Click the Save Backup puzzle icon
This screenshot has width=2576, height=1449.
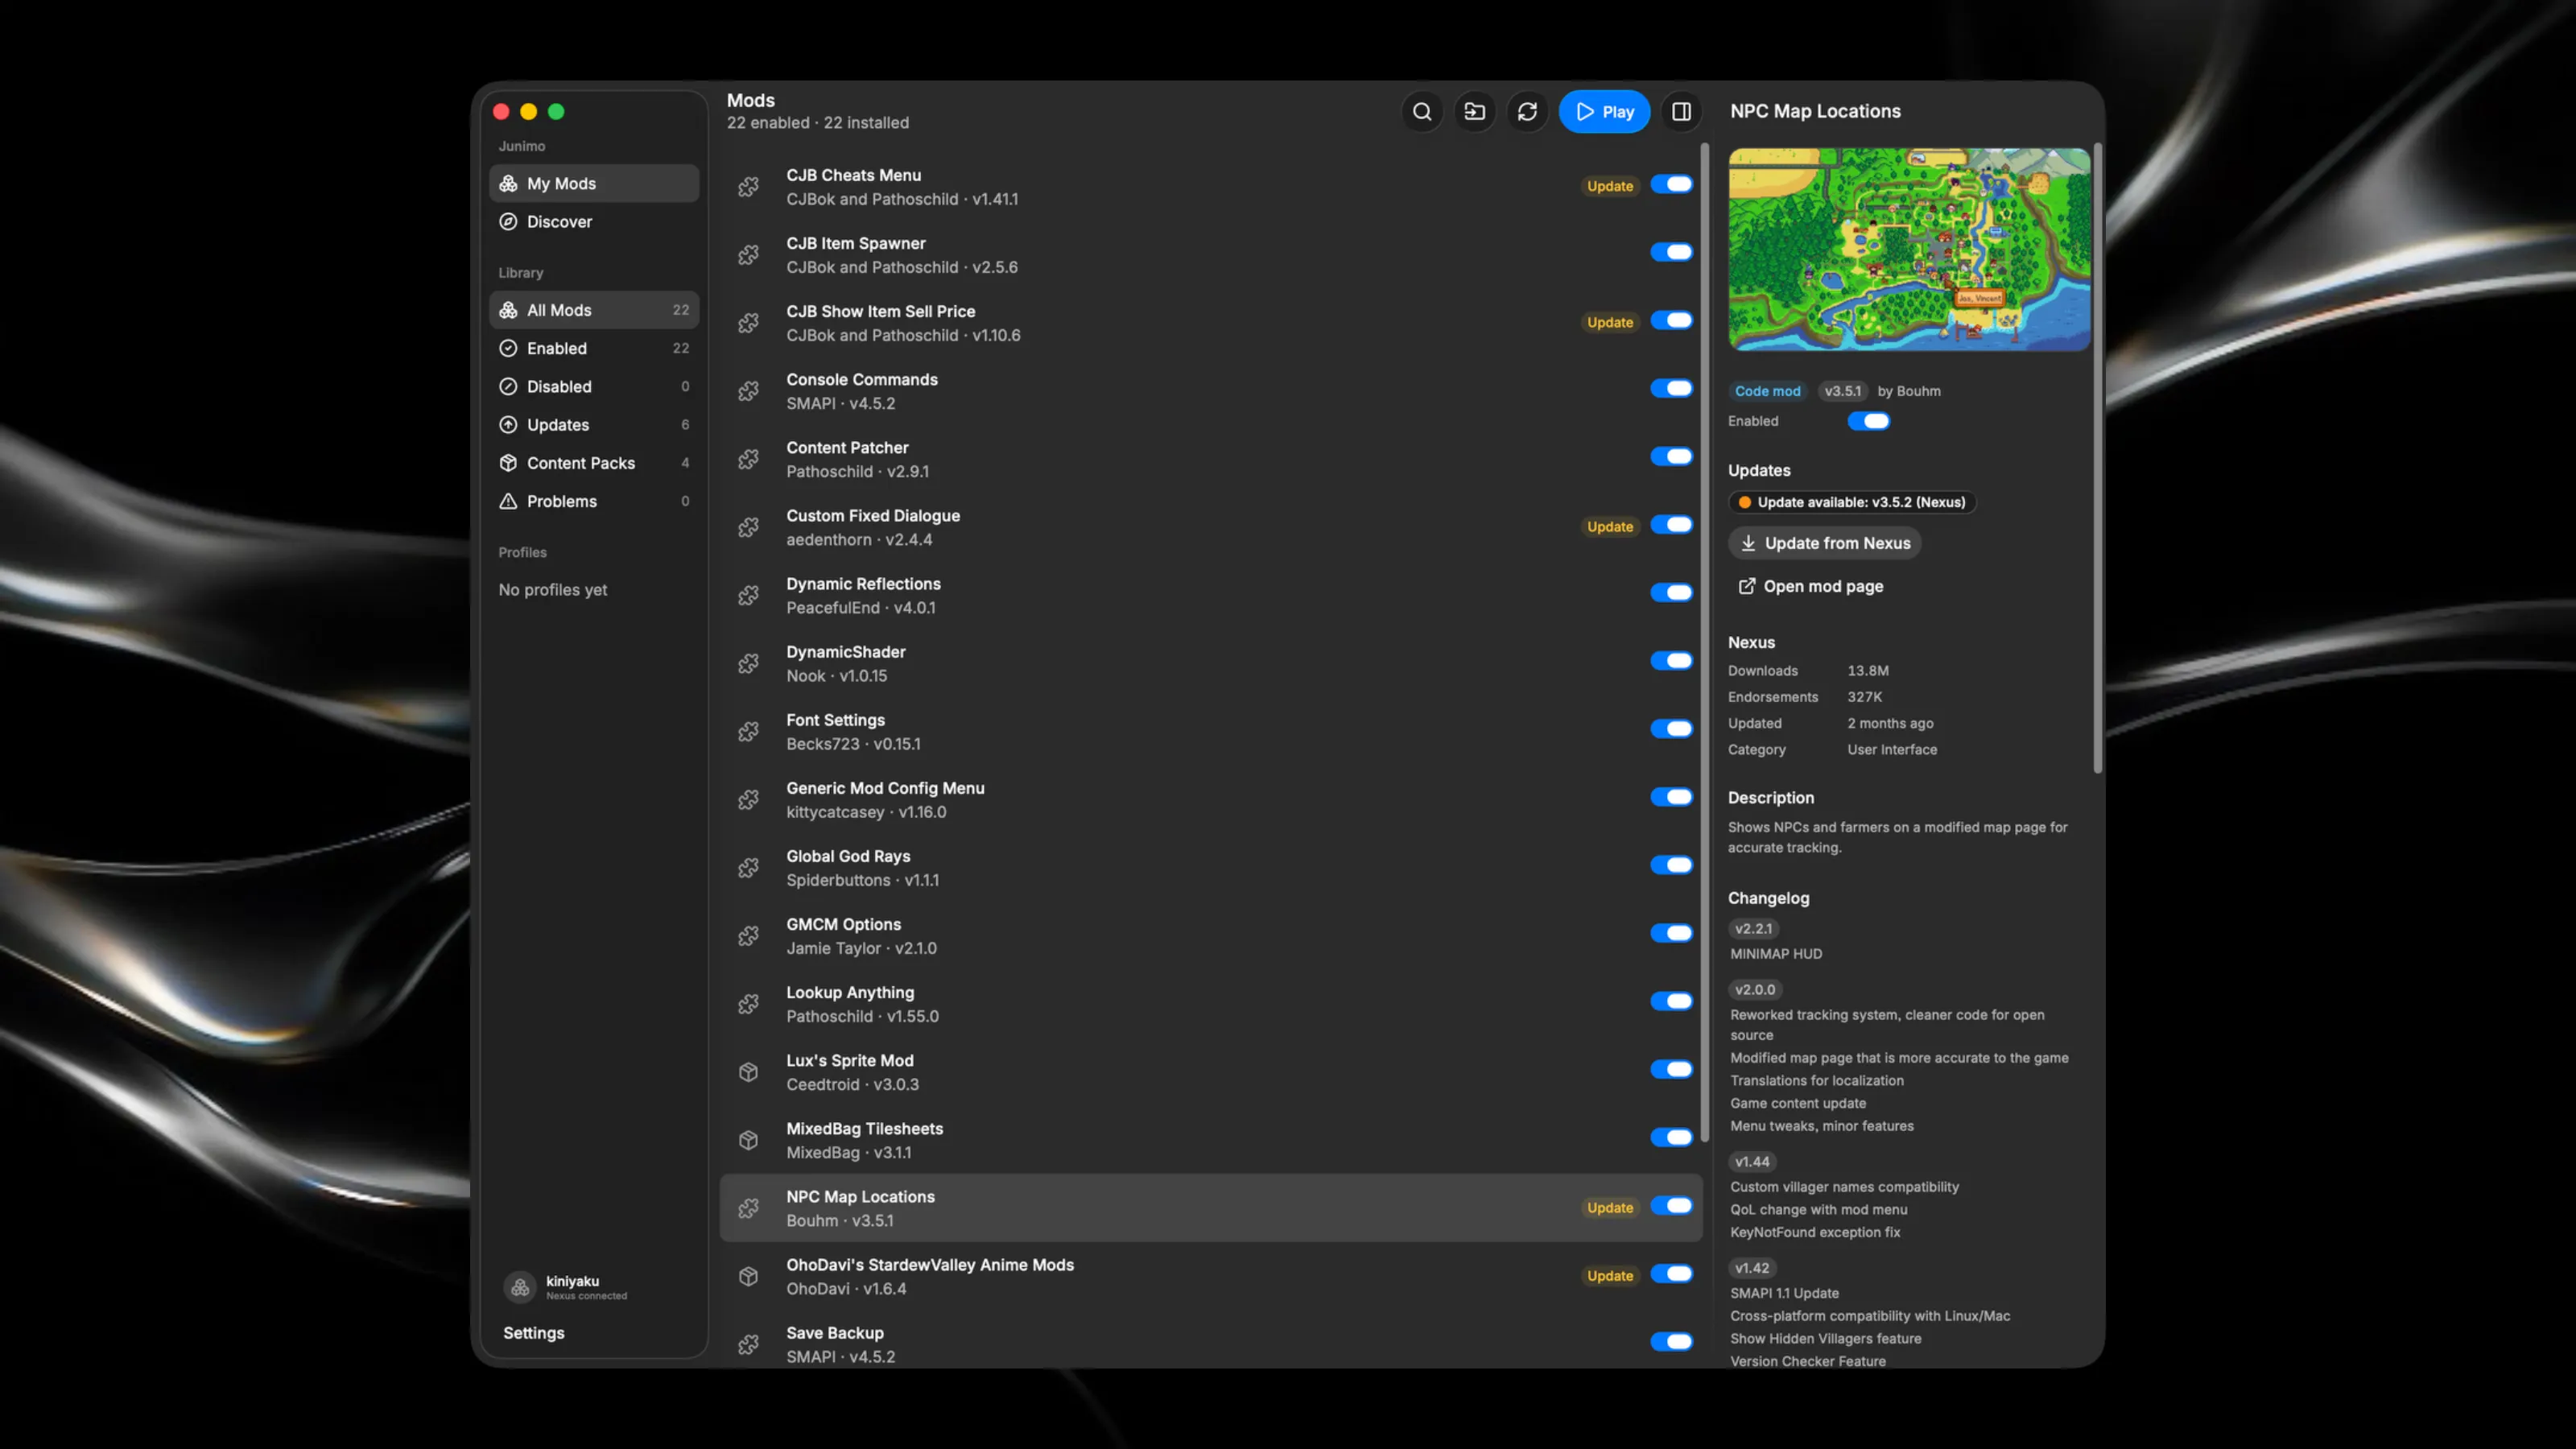[748, 1344]
